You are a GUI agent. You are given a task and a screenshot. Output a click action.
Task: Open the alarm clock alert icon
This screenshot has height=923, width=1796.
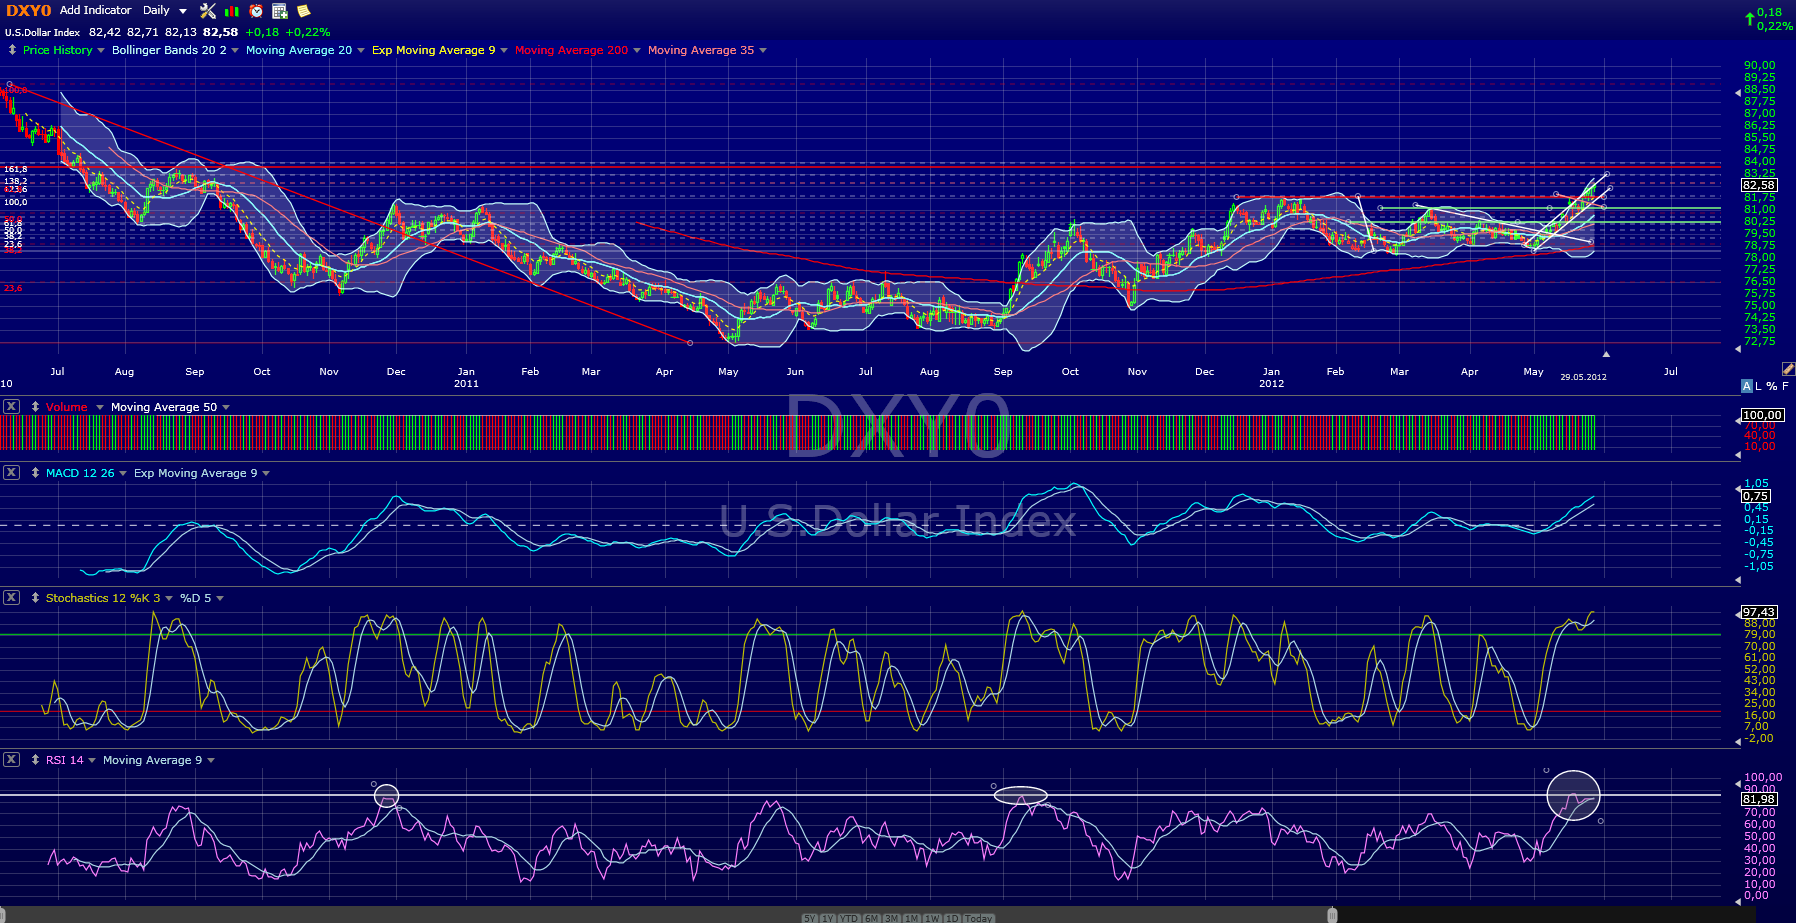point(256,11)
